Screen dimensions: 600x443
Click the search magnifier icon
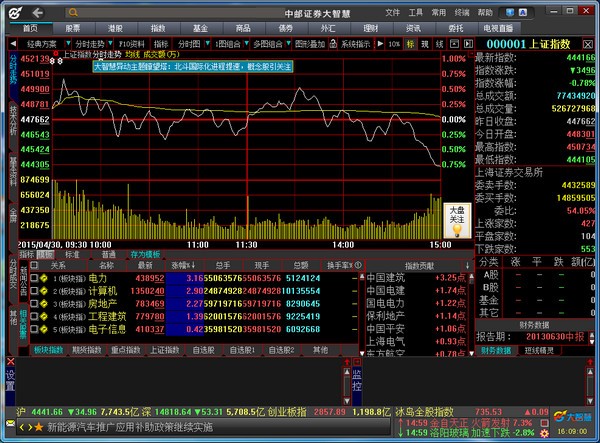pyautogui.click(x=73, y=13)
